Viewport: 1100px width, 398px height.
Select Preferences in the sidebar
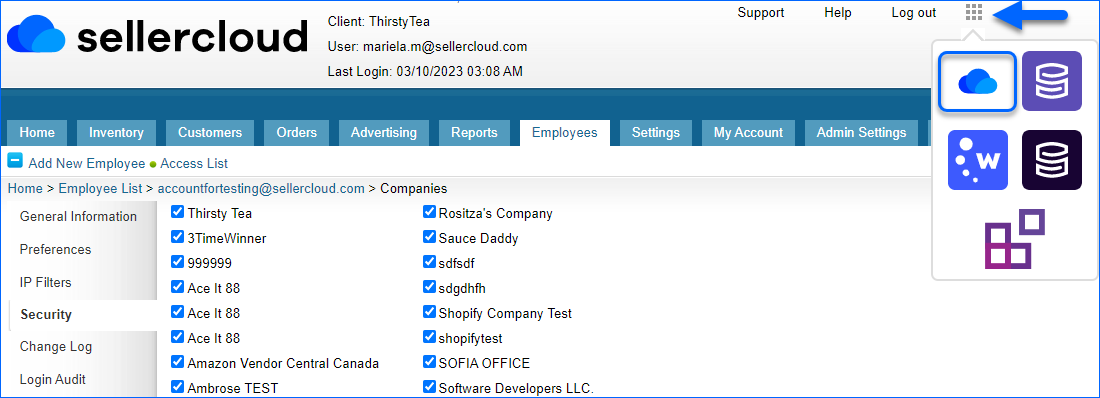click(55, 249)
